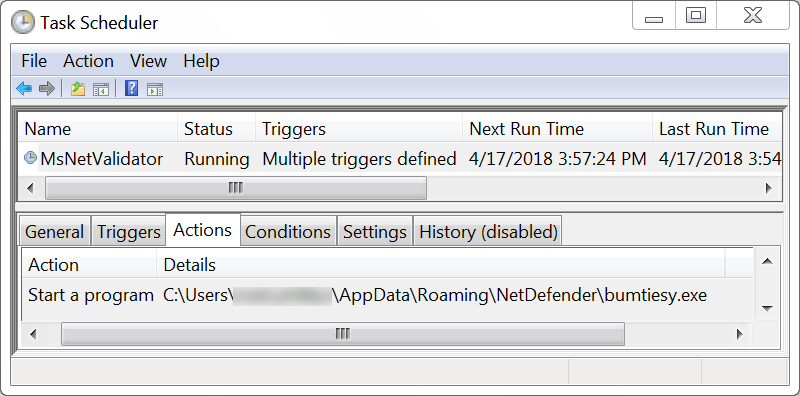Open the View menu
This screenshot has height=396, width=800.
point(148,61)
